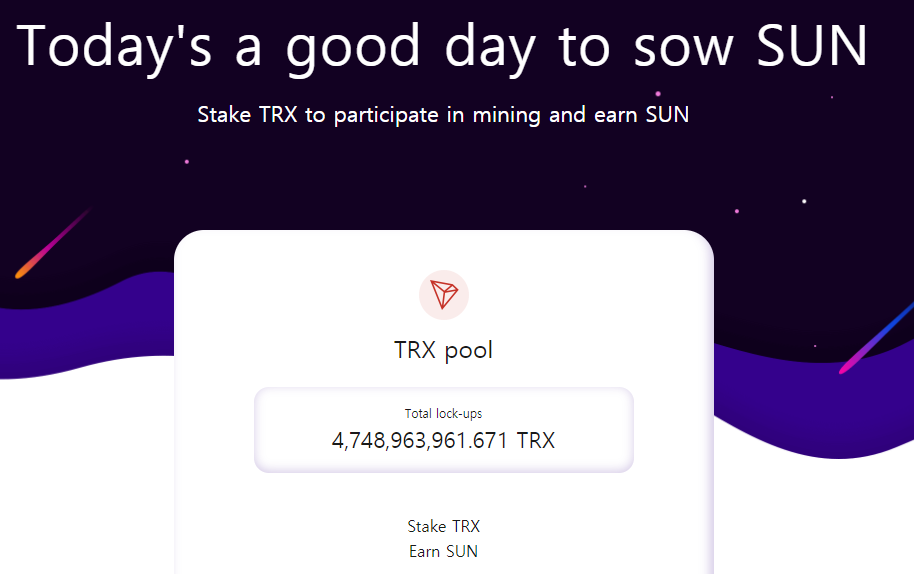Screen dimensions: 914x574
Task: Click the pink star beside the white star
Action: click(737, 211)
